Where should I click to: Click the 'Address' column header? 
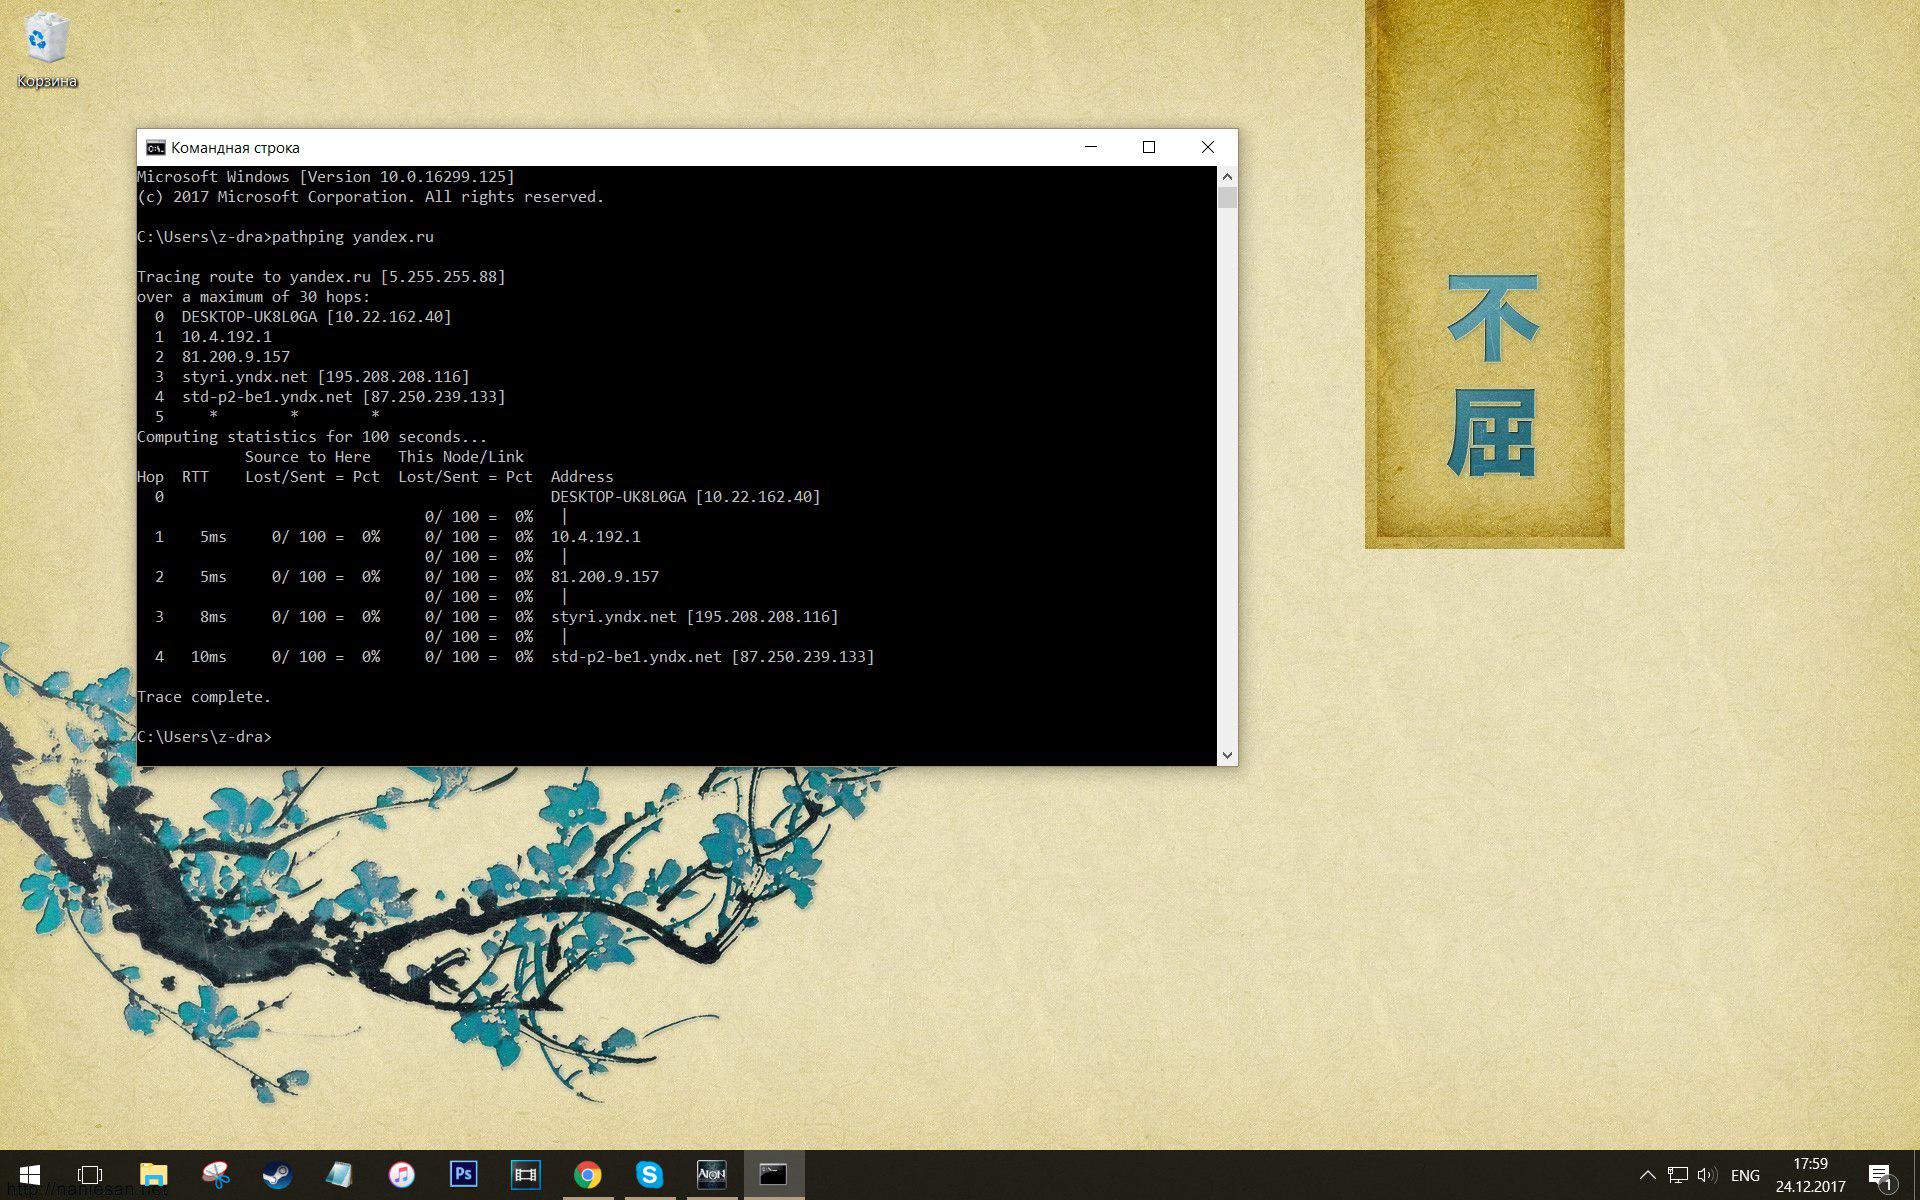(582, 477)
